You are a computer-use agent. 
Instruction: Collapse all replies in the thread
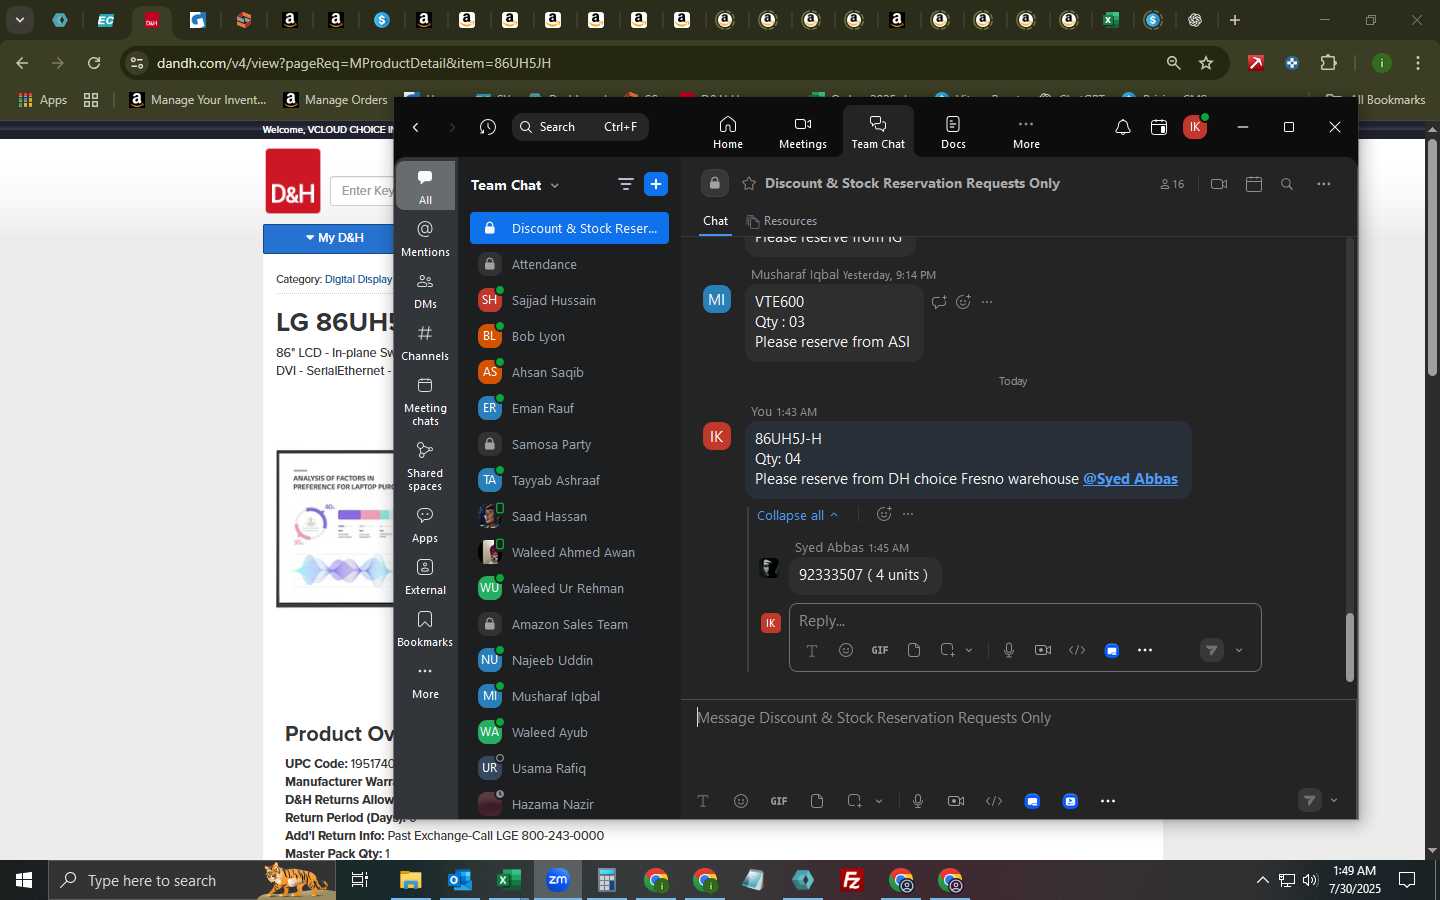(797, 515)
